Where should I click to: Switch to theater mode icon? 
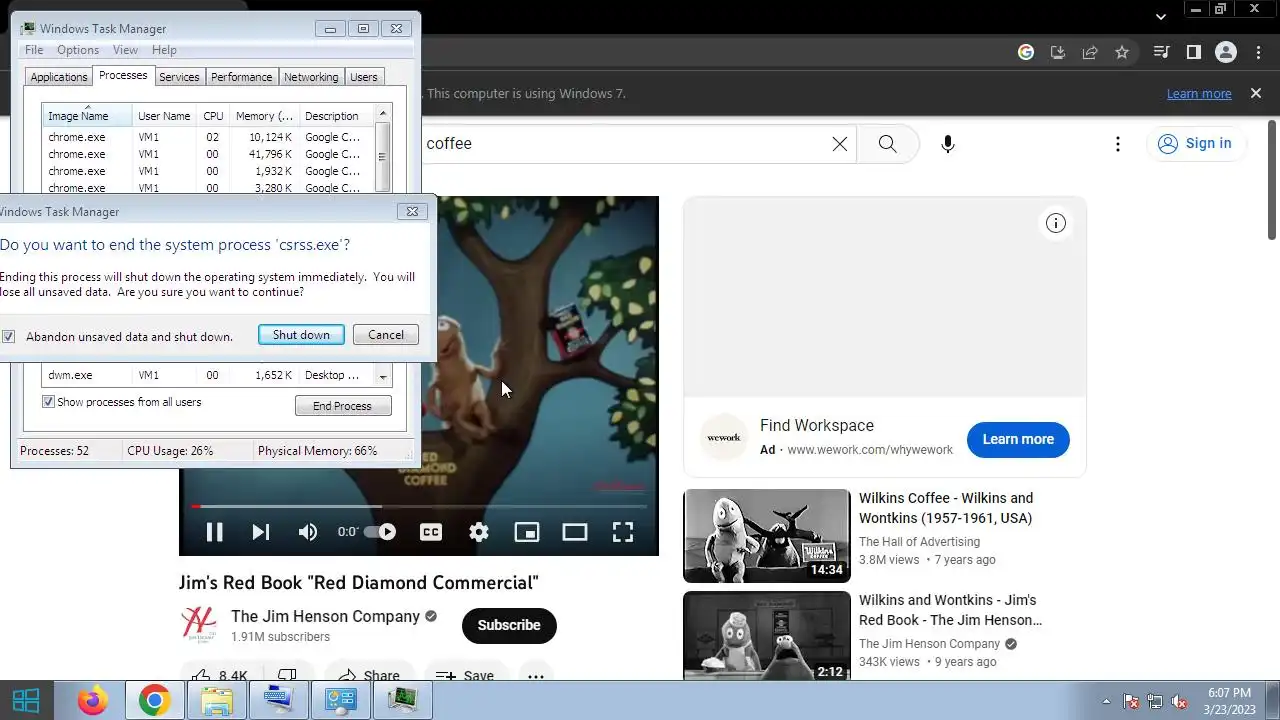(575, 532)
